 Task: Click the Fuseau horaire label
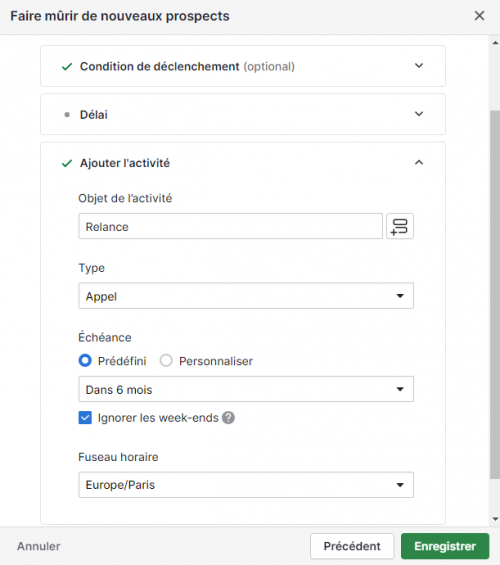click(x=119, y=457)
